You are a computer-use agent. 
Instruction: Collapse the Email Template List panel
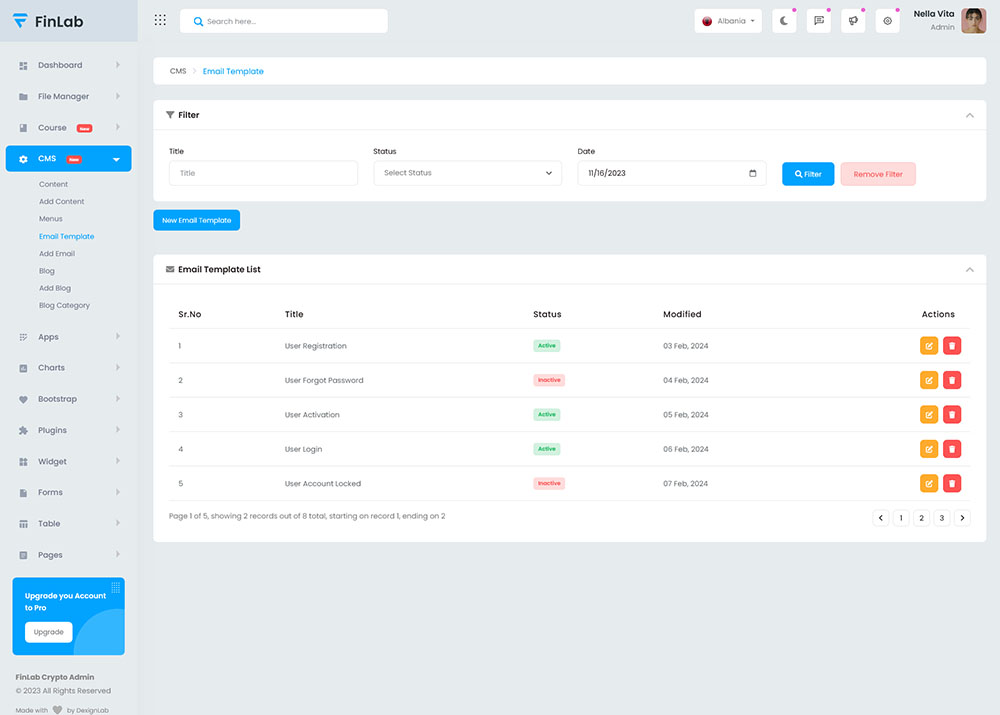point(969,270)
